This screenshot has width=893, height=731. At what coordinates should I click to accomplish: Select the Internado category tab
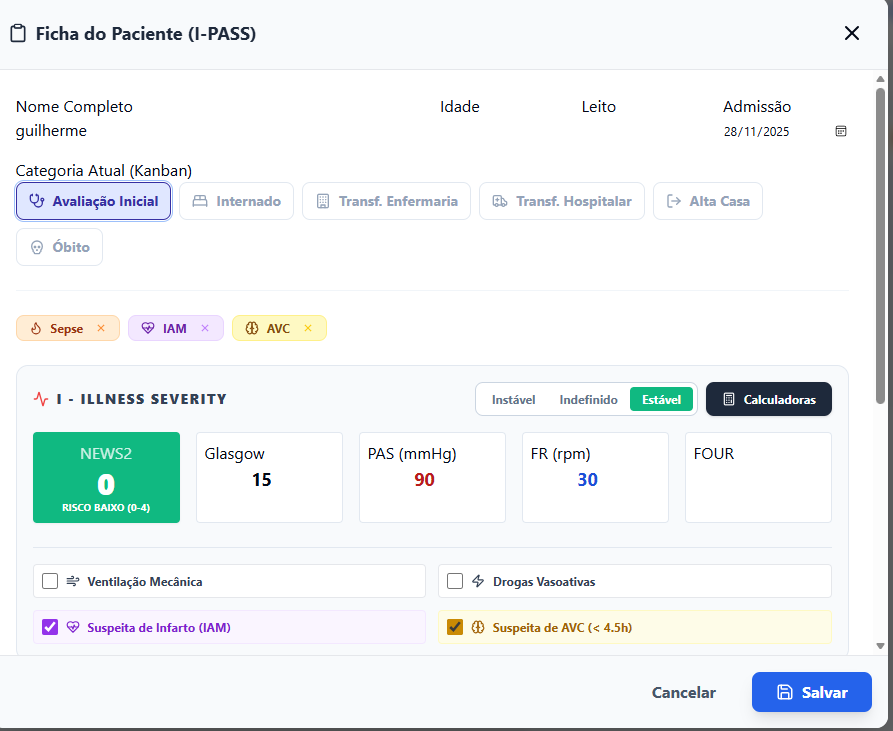[236, 201]
